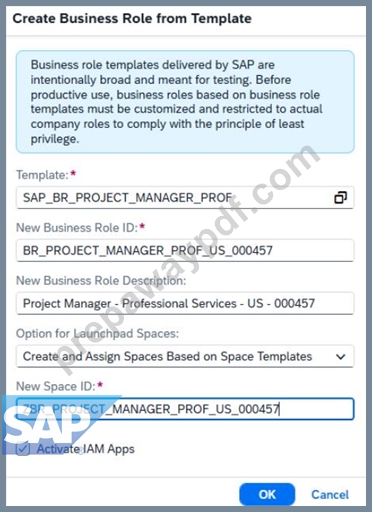Click the Activate IAM Apps label text

click(86, 449)
